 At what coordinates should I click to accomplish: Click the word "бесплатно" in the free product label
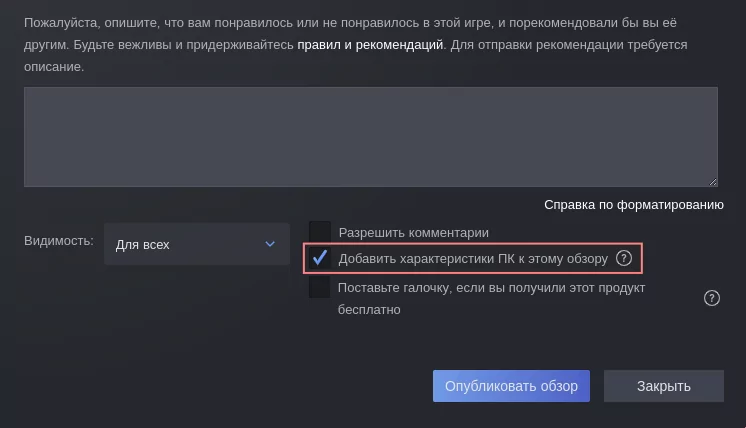[370, 310]
